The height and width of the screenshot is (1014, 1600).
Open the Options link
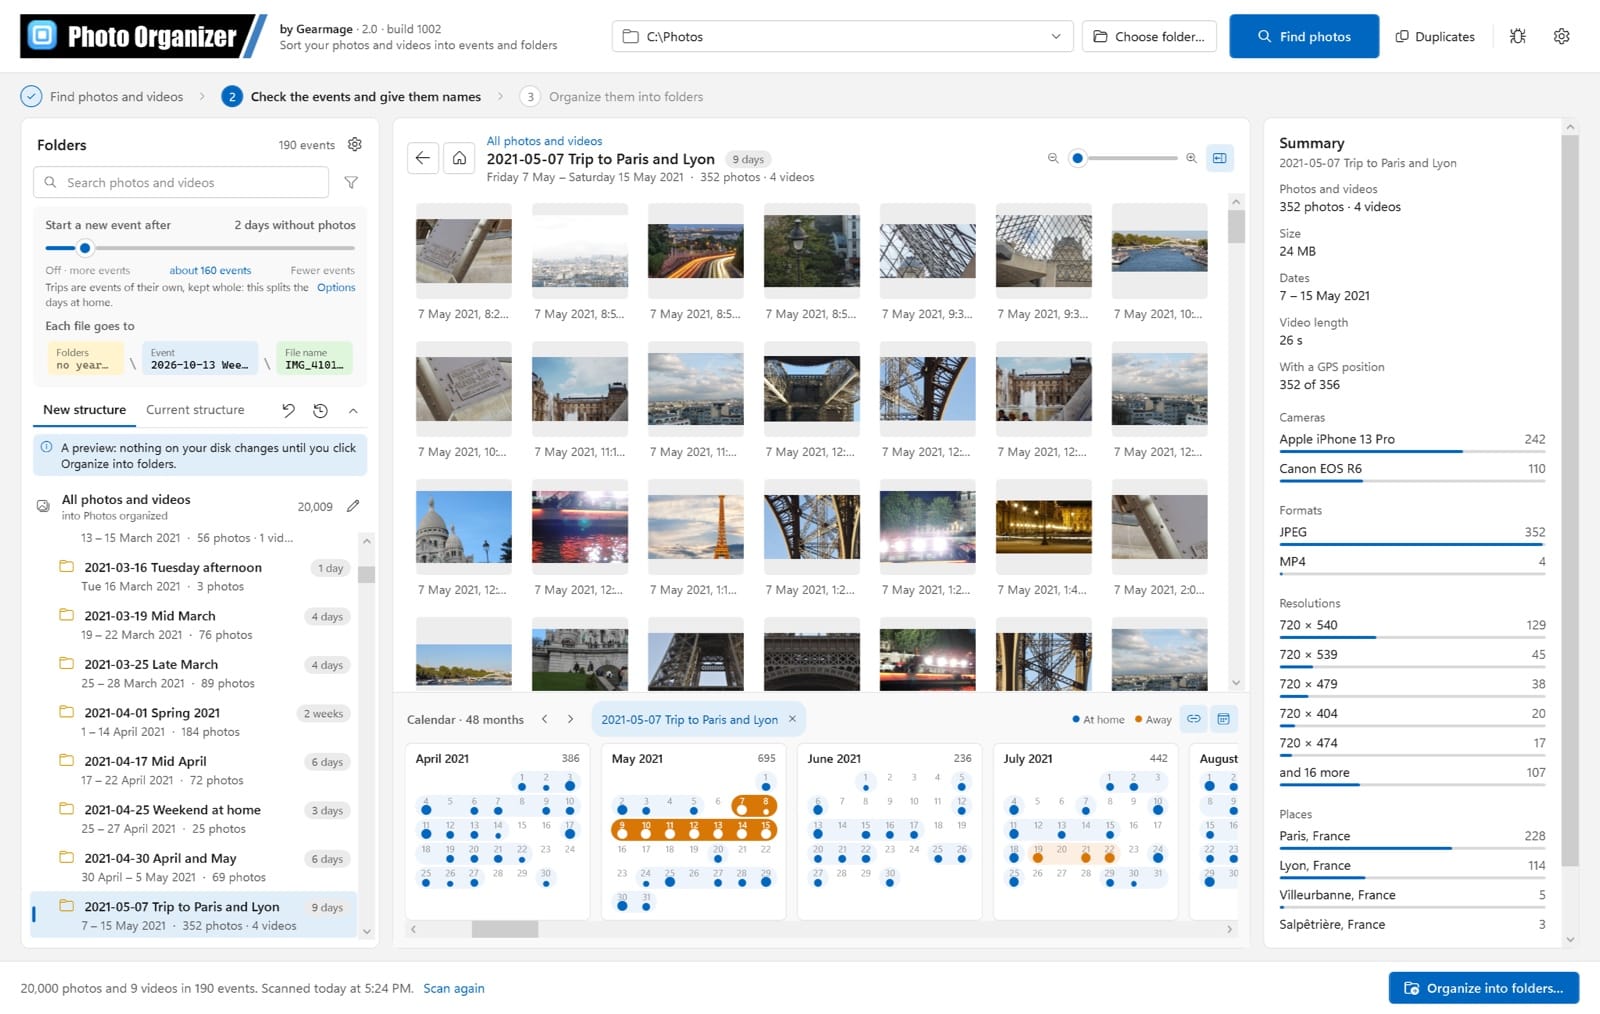click(336, 287)
